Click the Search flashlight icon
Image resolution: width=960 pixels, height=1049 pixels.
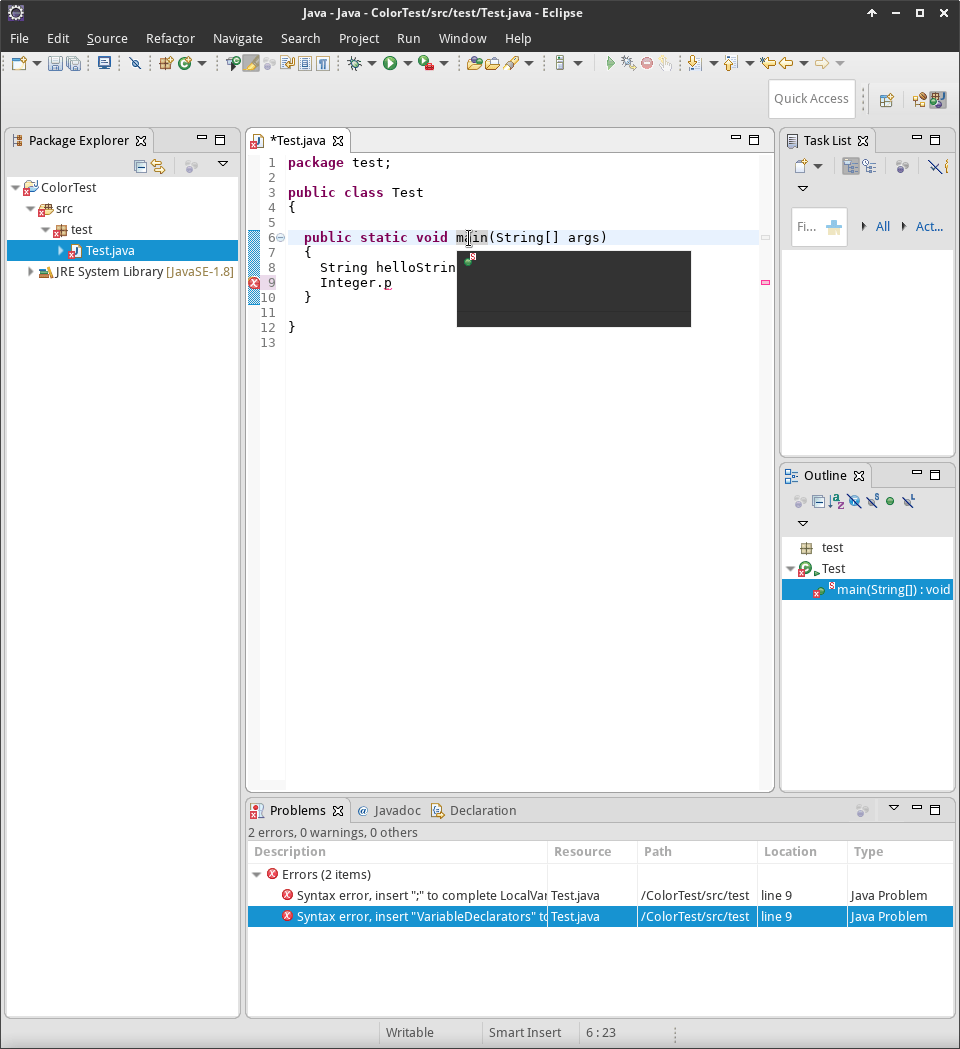512,64
